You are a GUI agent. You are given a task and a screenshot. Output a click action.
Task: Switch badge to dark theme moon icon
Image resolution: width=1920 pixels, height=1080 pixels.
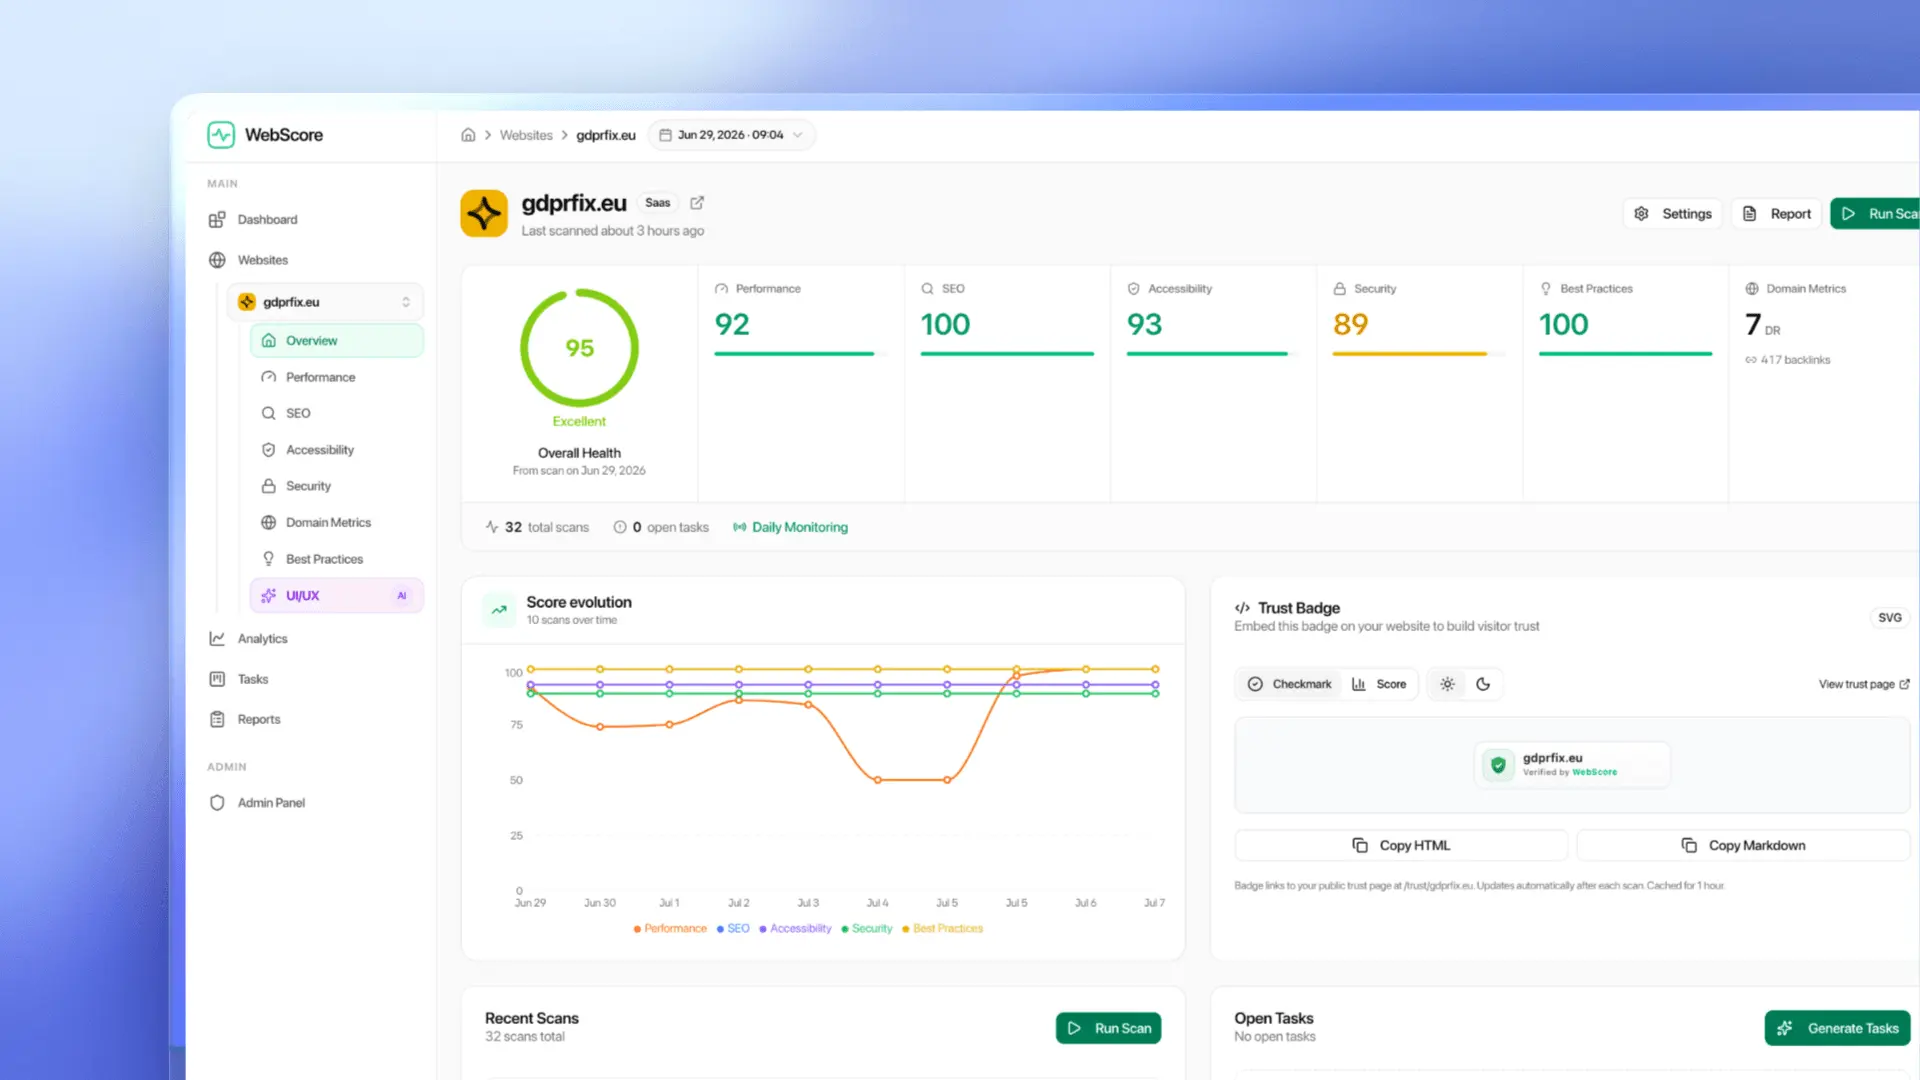click(1483, 685)
